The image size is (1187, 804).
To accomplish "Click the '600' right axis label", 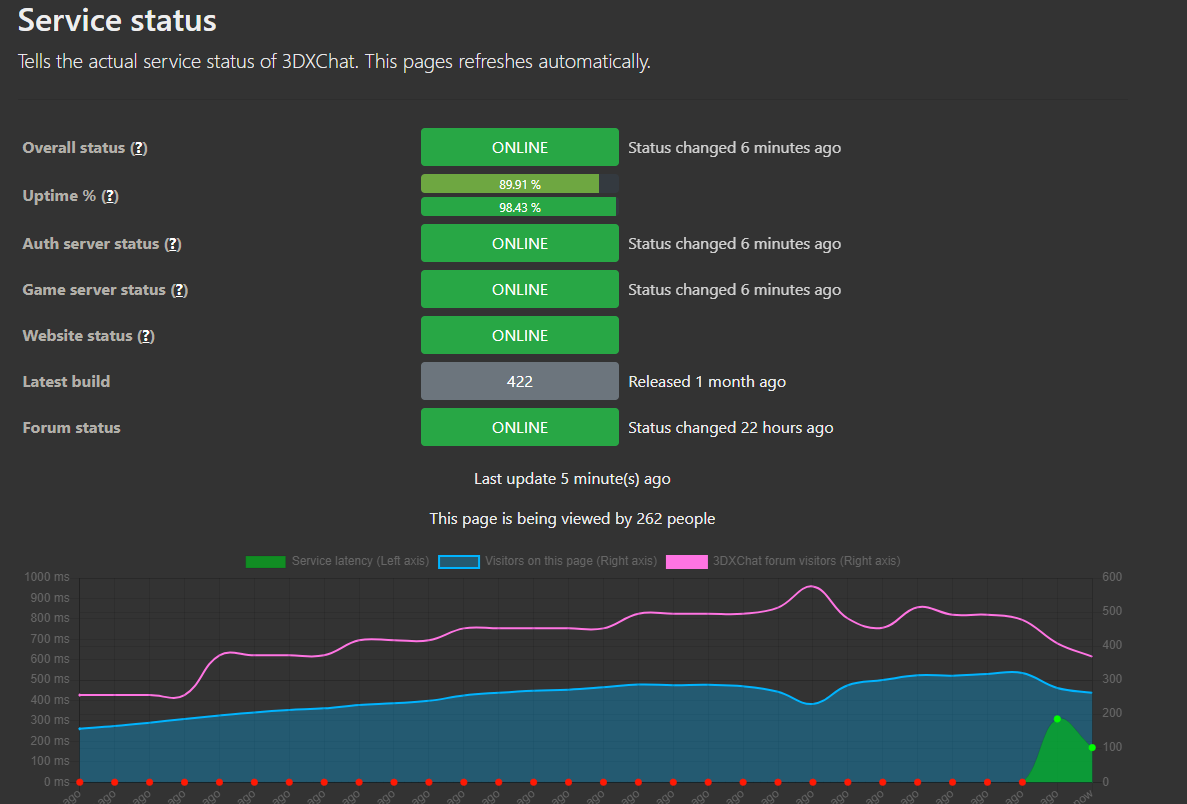I will click(x=1112, y=577).
